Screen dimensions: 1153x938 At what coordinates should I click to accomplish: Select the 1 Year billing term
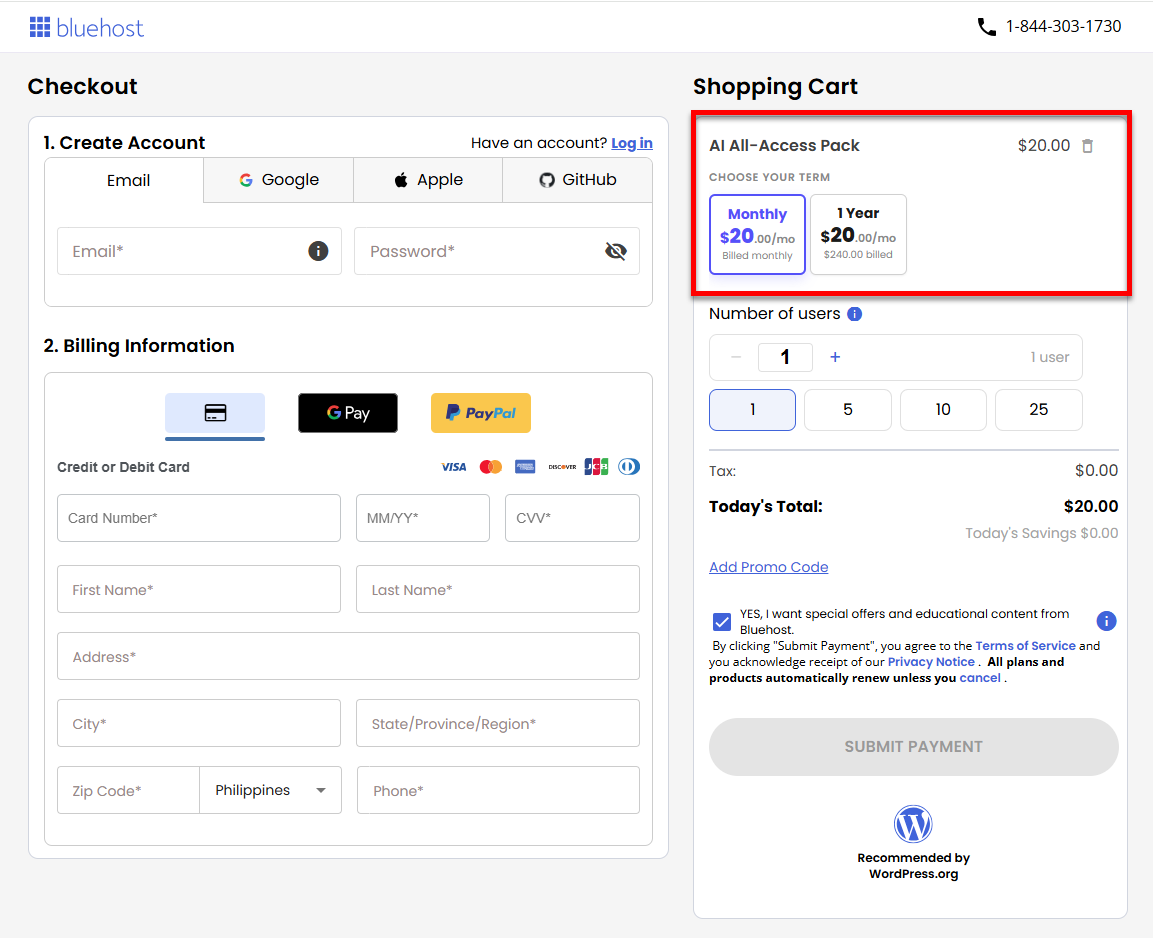click(x=858, y=234)
